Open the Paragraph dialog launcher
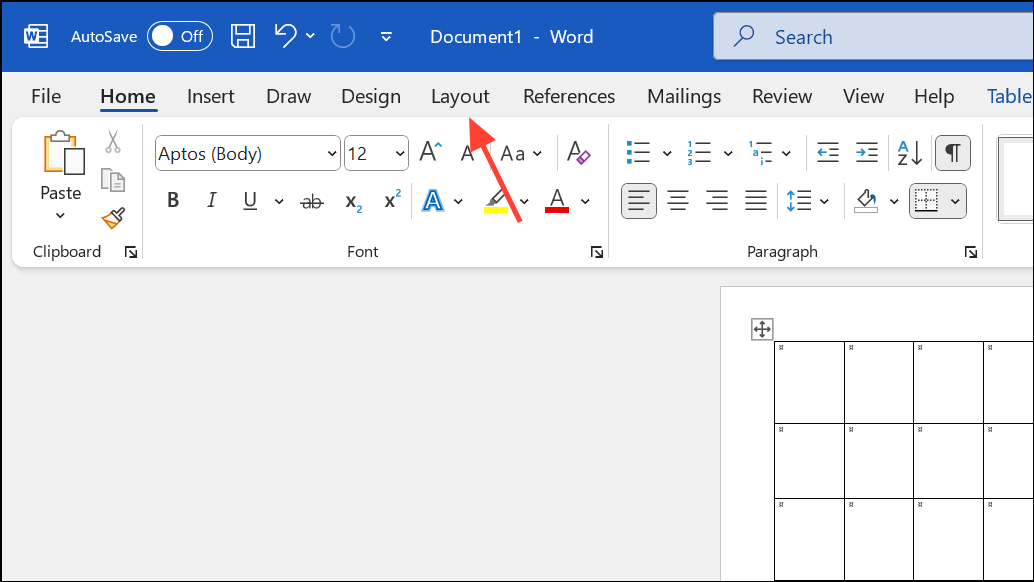The height and width of the screenshot is (582, 1034). [x=971, y=252]
